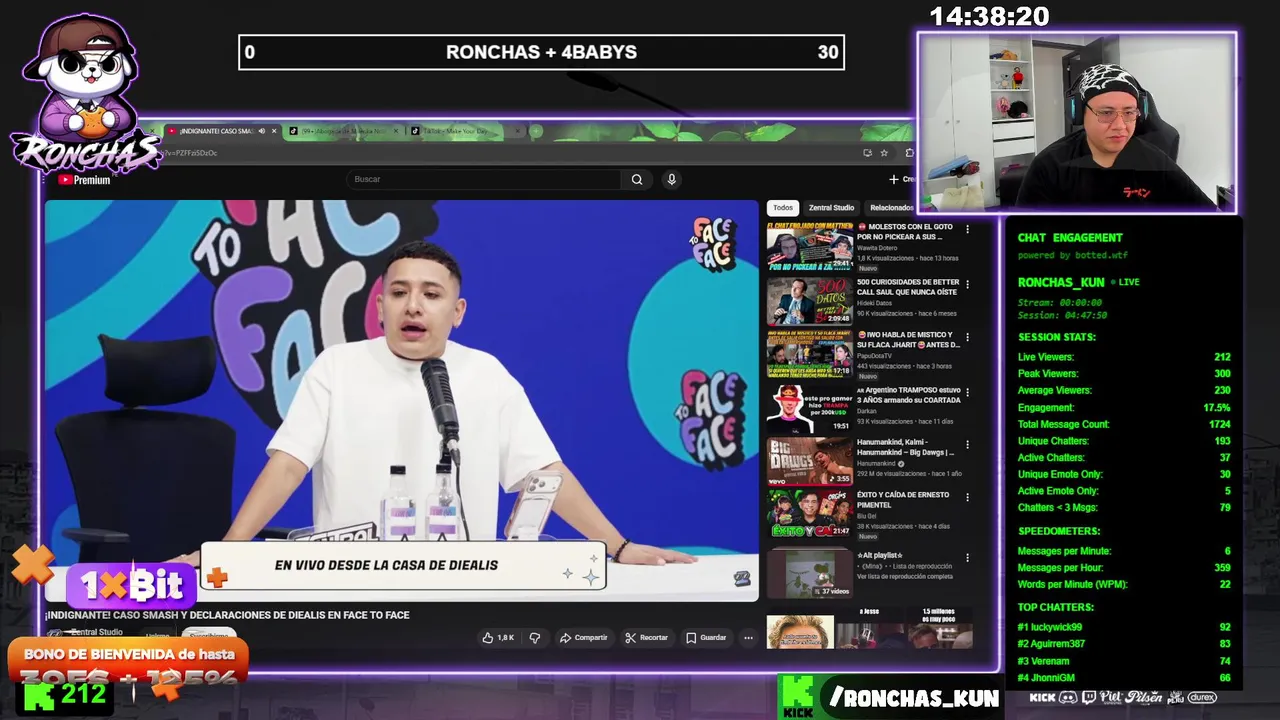
Task: Click the YouTube search magnifier button
Action: click(x=637, y=179)
